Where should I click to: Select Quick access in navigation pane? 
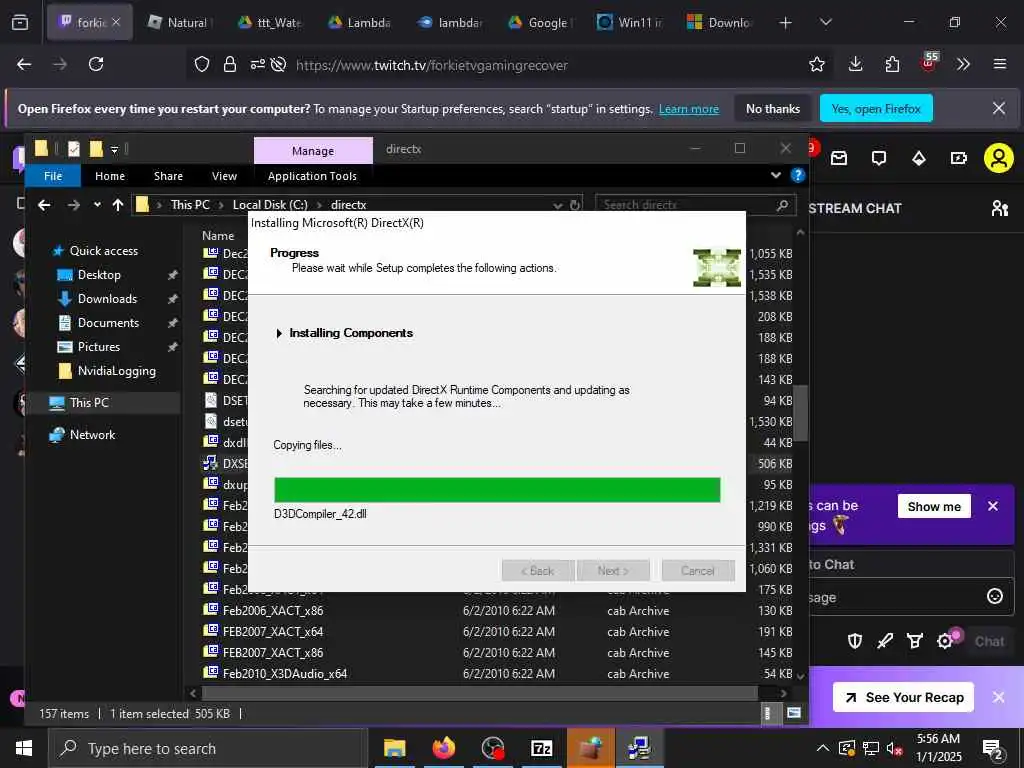tap(103, 251)
